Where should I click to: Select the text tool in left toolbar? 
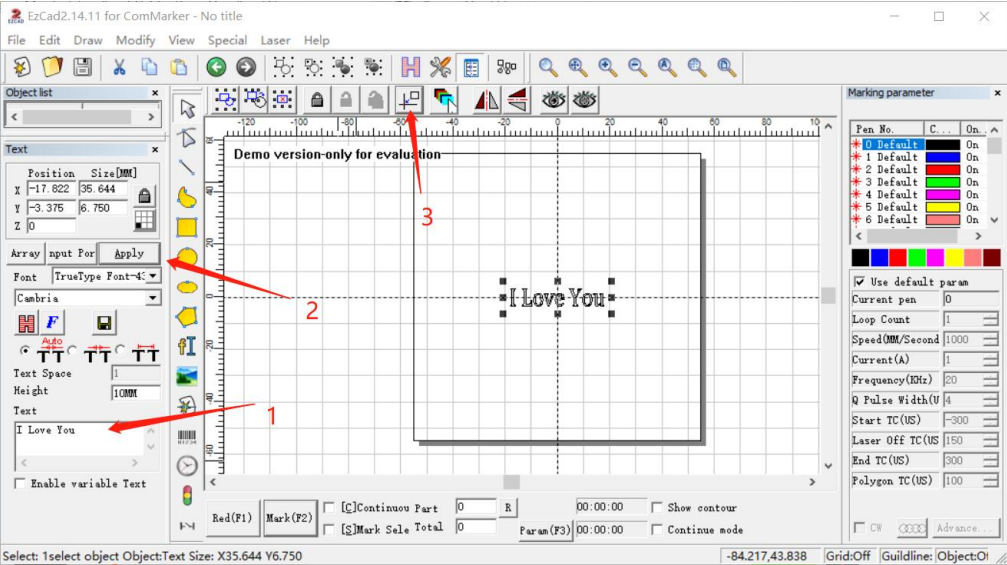pyautogui.click(x=187, y=346)
